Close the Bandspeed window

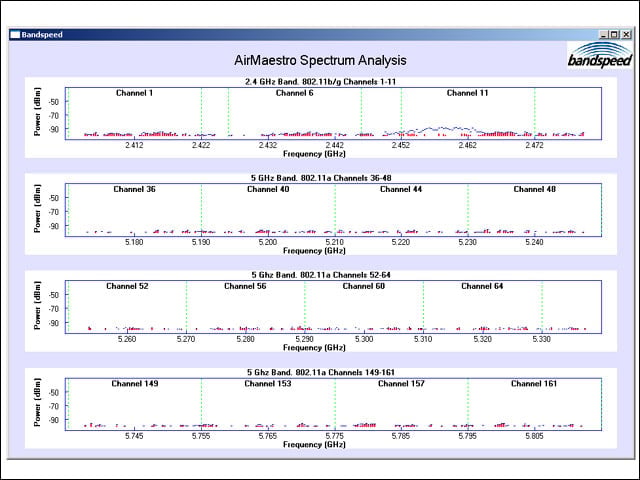(626, 35)
